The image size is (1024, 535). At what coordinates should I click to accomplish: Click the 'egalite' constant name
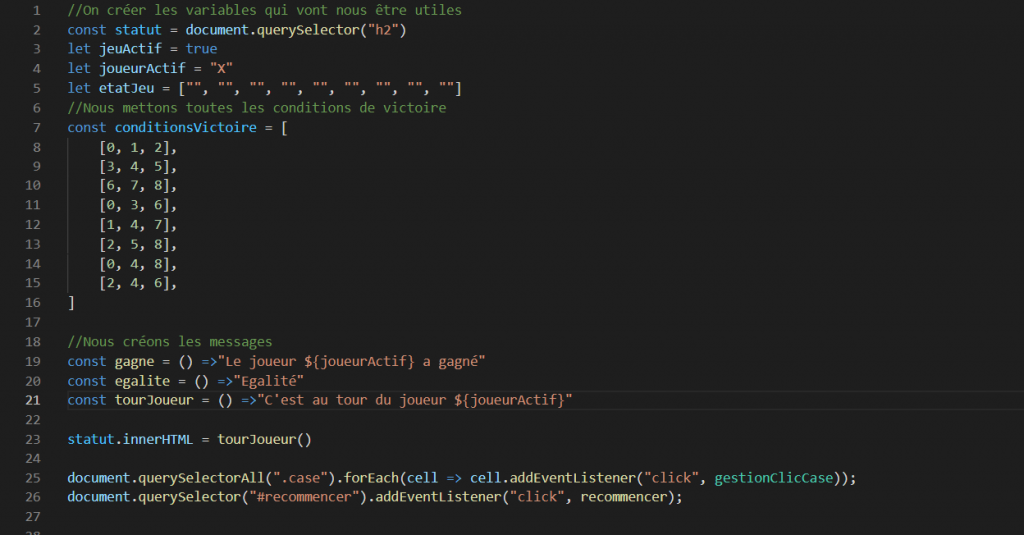point(142,381)
